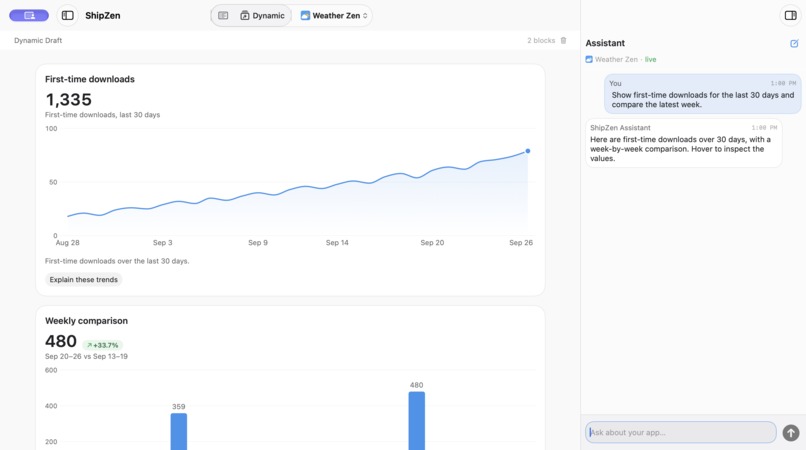The image size is (806, 450).
Task: Click the 359 bar in weekly comparison
Action: pos(179,431)
